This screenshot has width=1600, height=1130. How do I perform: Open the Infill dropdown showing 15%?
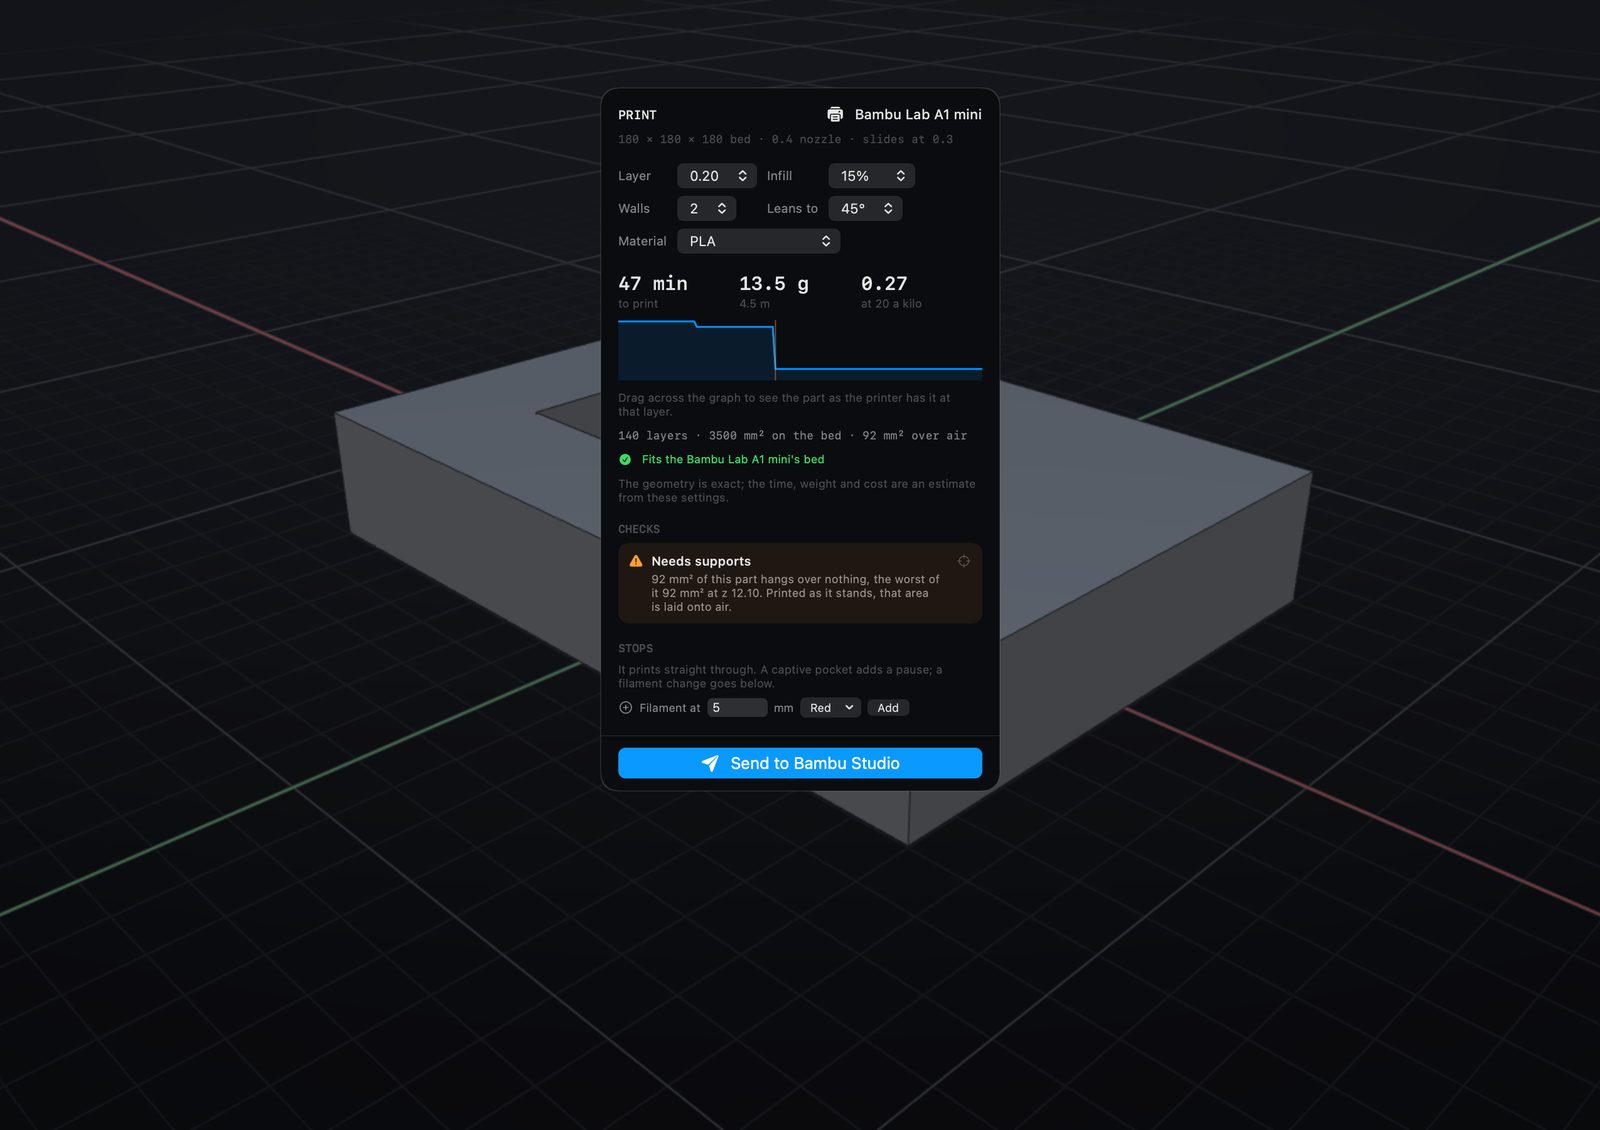(x=871, y=176)
